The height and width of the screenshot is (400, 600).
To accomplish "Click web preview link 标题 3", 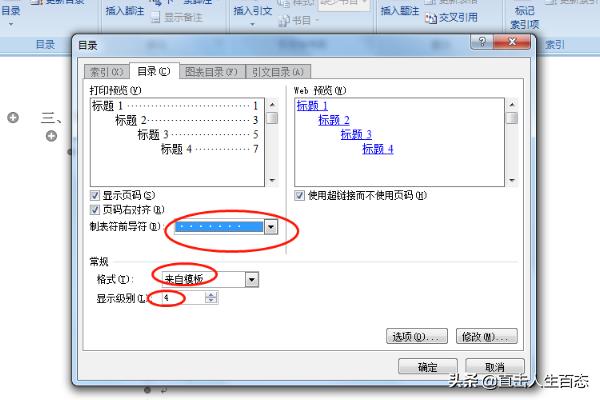I will click(356, 134).
